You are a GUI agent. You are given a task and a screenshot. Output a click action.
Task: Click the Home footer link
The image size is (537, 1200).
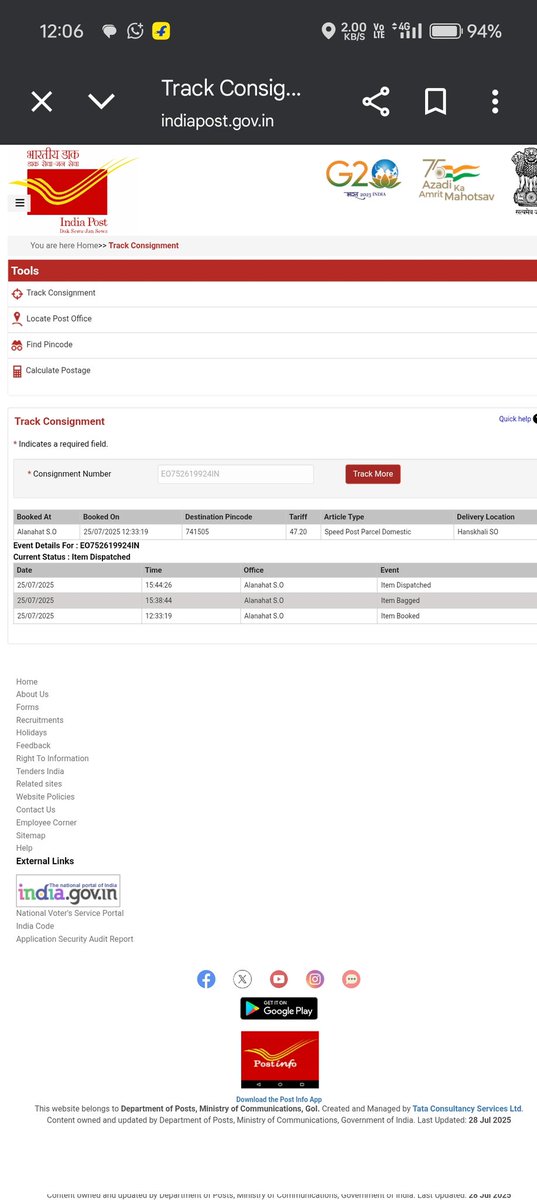point(27,682)
